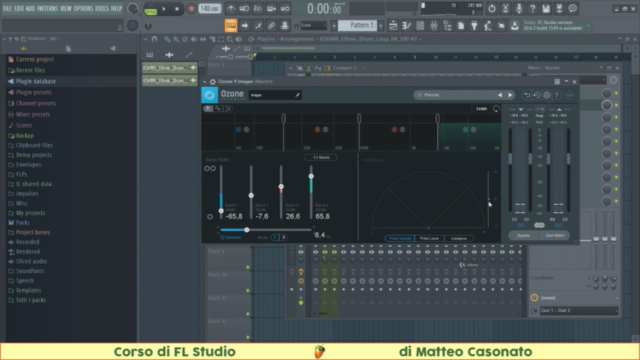Viewport: 640px width, 360px height.
Task: Open mixer Out 1 - Out 2 output dropdown
Action: 578,311
